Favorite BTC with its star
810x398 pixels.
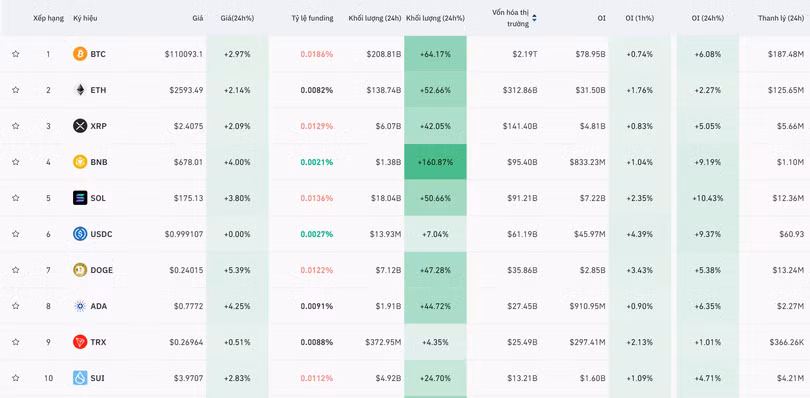[x=15, y=54]
